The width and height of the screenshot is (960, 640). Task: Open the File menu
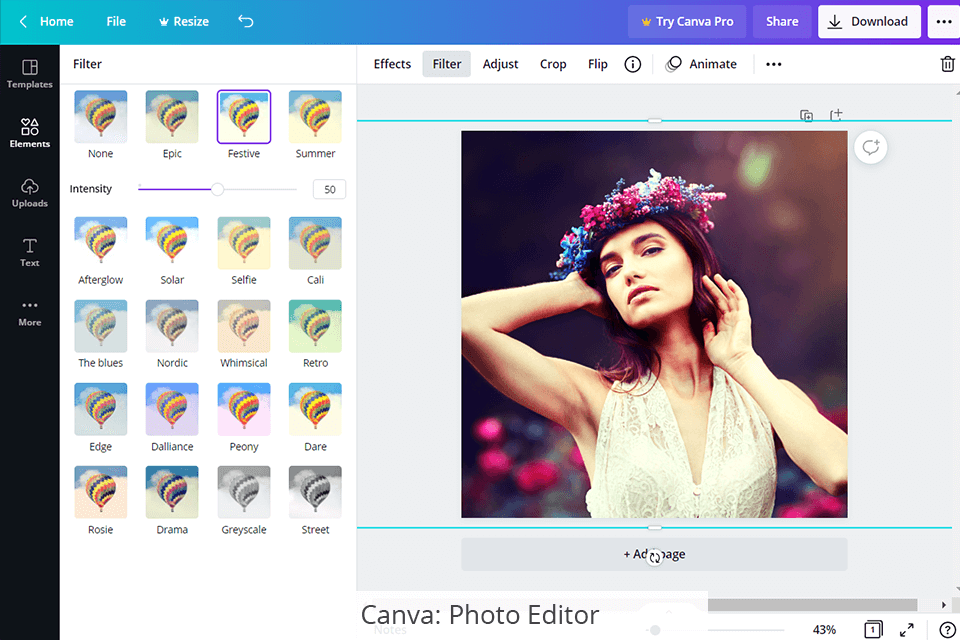click(116, 21)
